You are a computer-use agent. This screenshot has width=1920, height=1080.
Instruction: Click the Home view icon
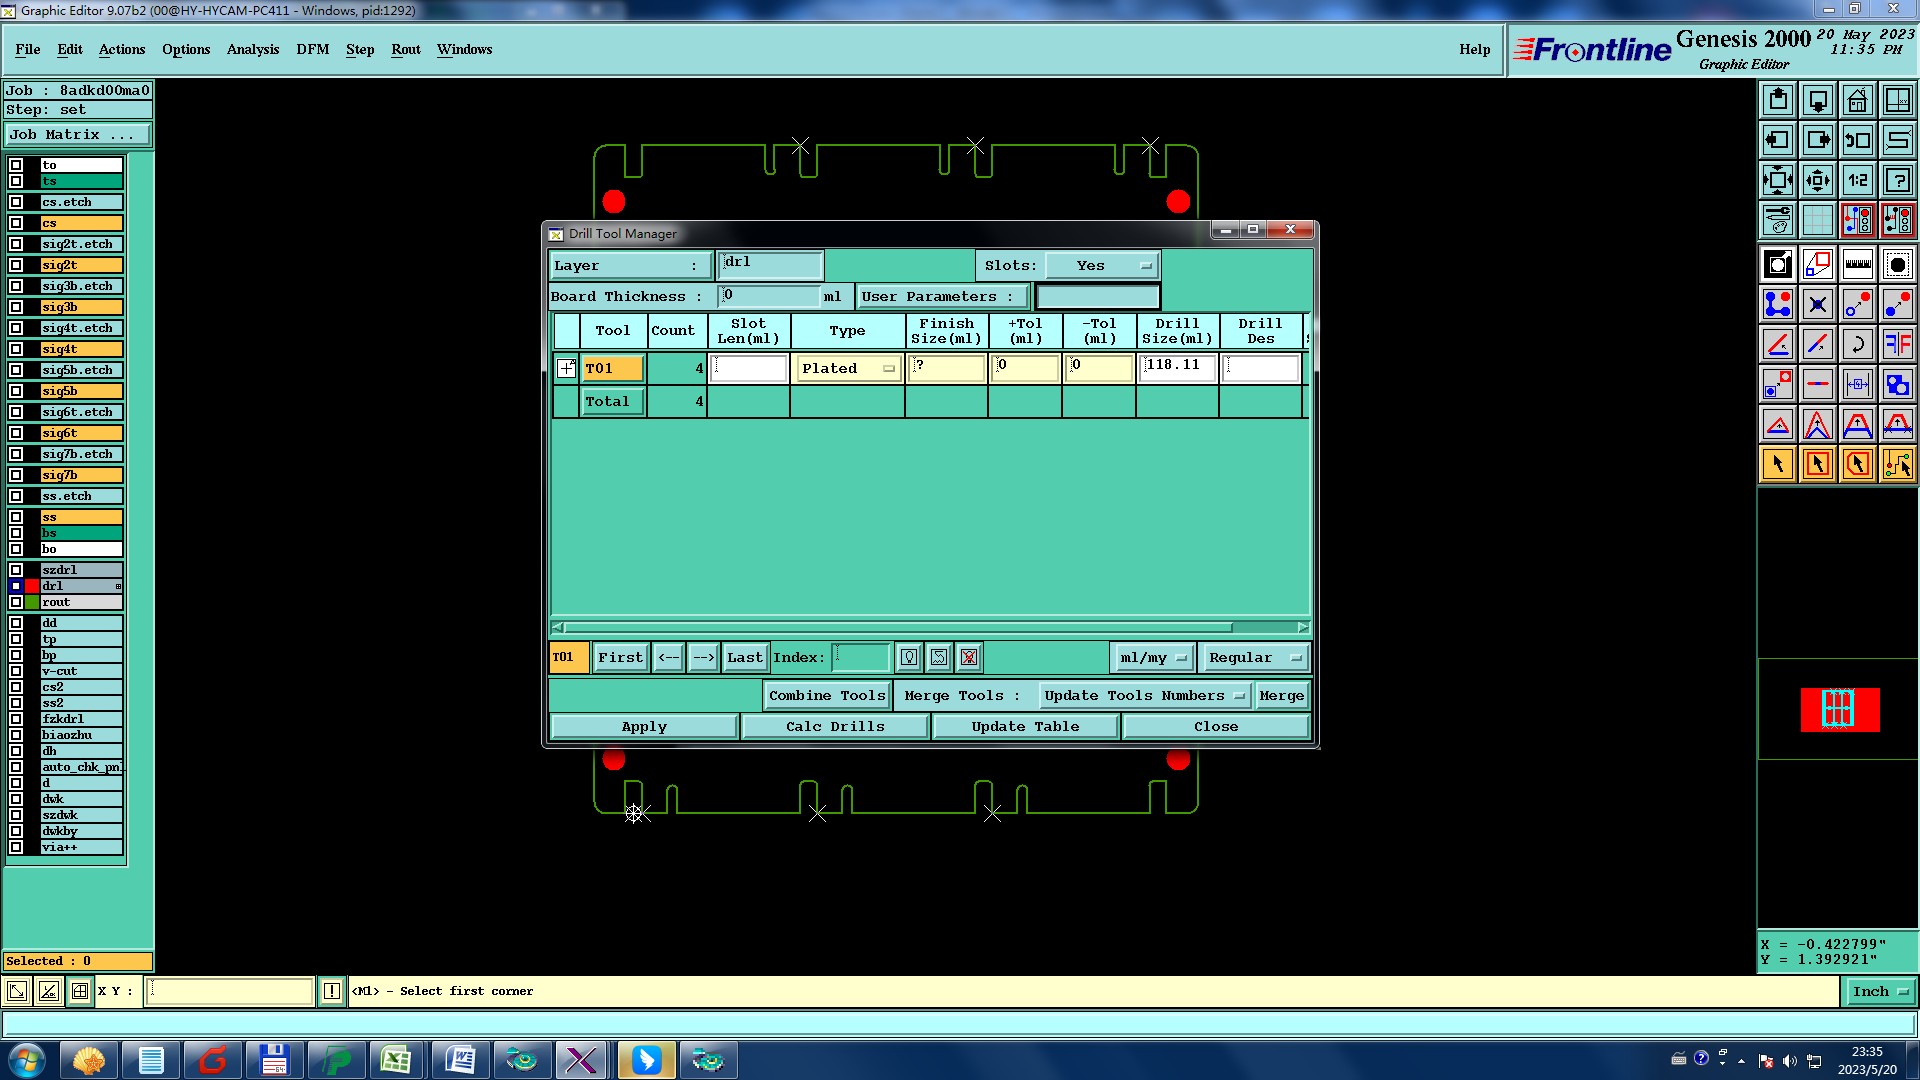(x=1857, y=100)
